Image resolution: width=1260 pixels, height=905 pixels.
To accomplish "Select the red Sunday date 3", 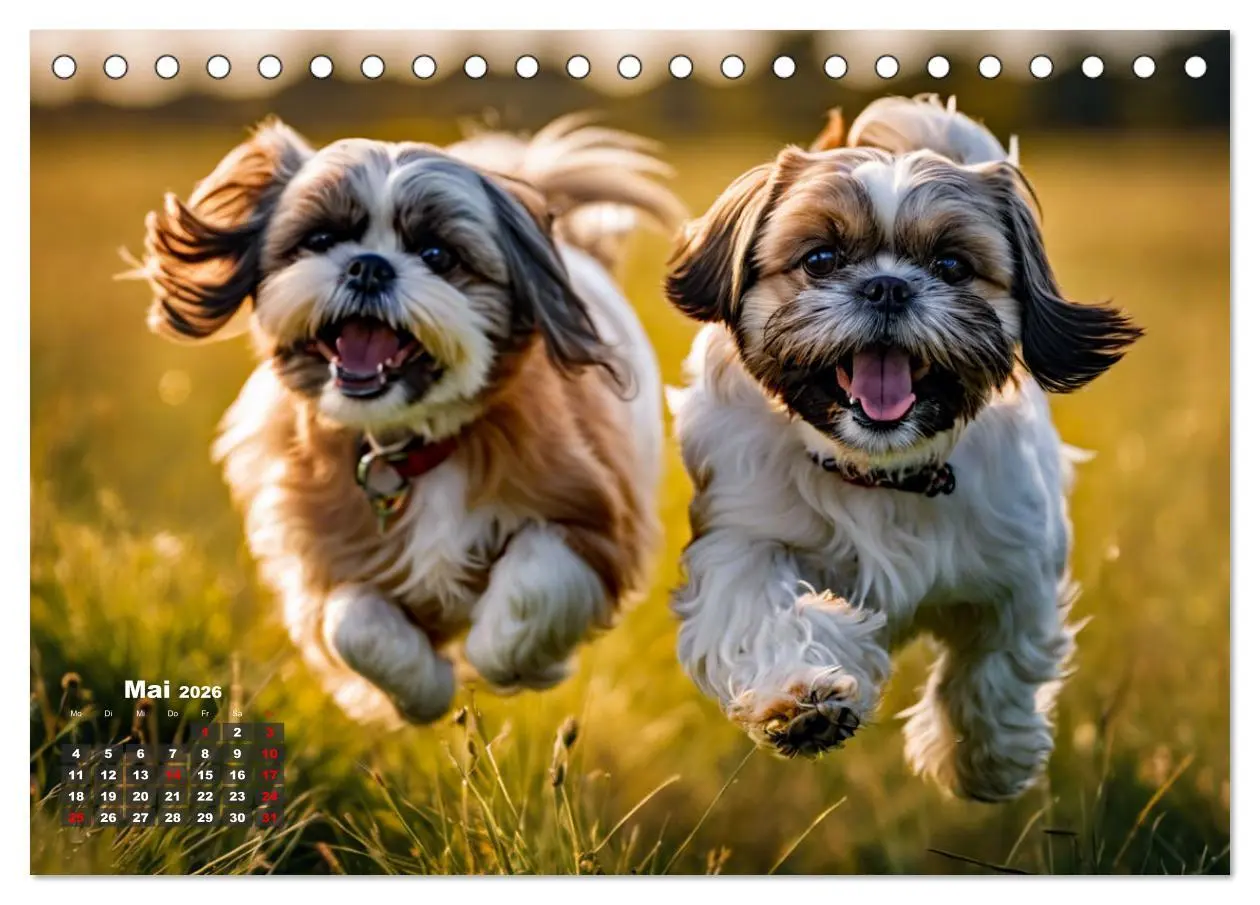I will [x=269, y=732].
